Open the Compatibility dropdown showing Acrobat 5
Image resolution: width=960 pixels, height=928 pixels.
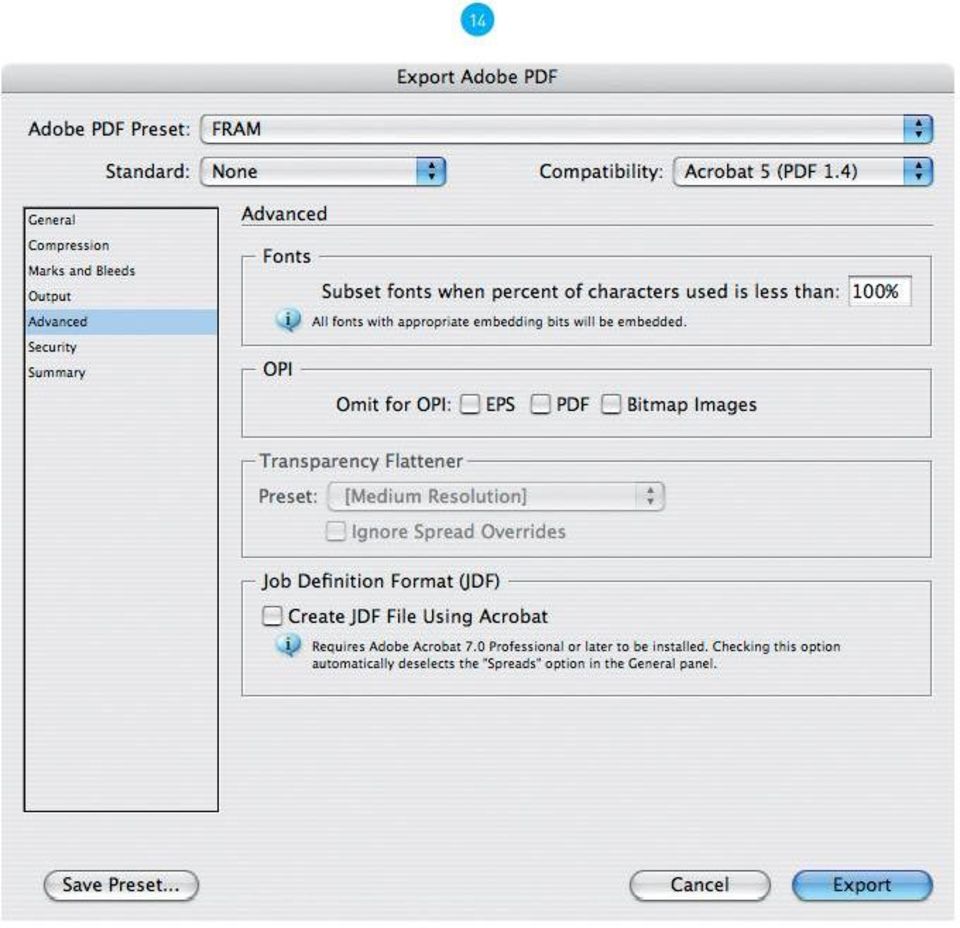(802, 171)
